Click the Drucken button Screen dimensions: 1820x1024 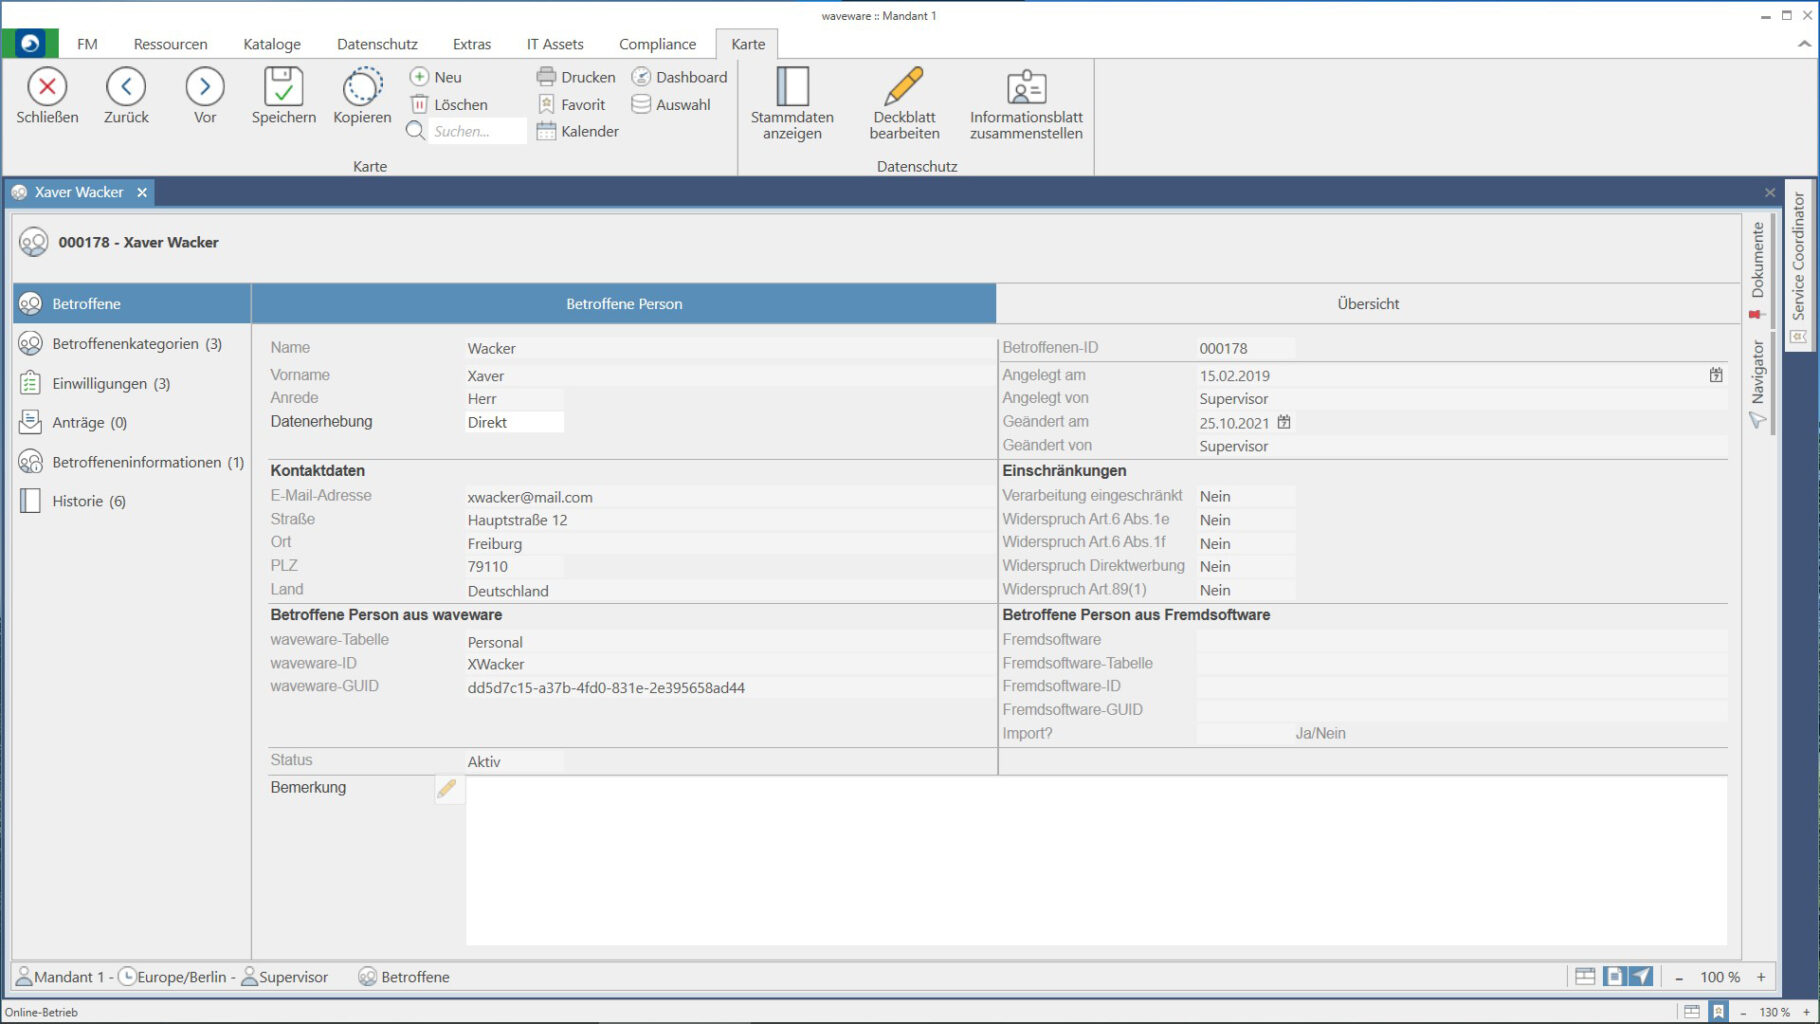click(576, 77)
